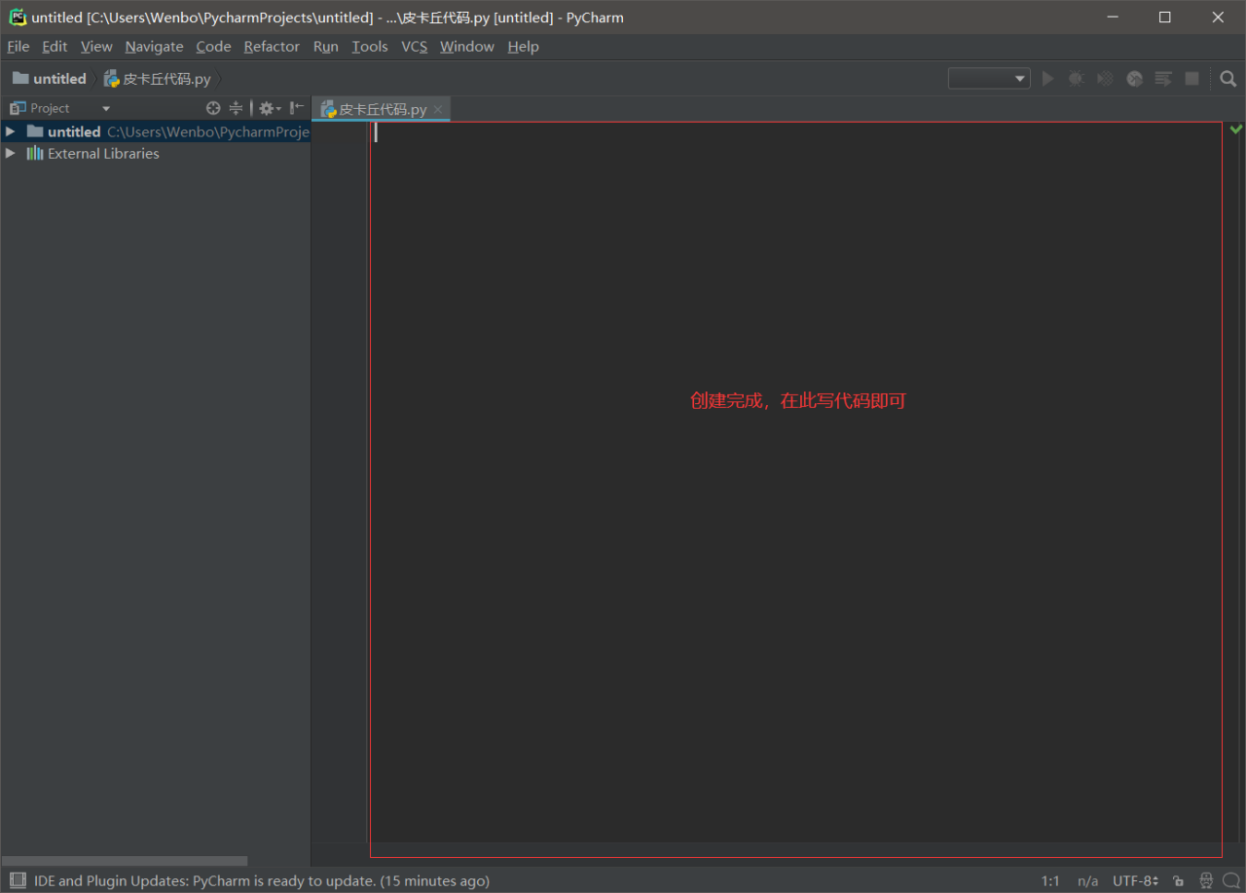This screenshot has height=893, width=1246.
Task: Click tool window quick-access icon in status bar
Action: point(16,881)
